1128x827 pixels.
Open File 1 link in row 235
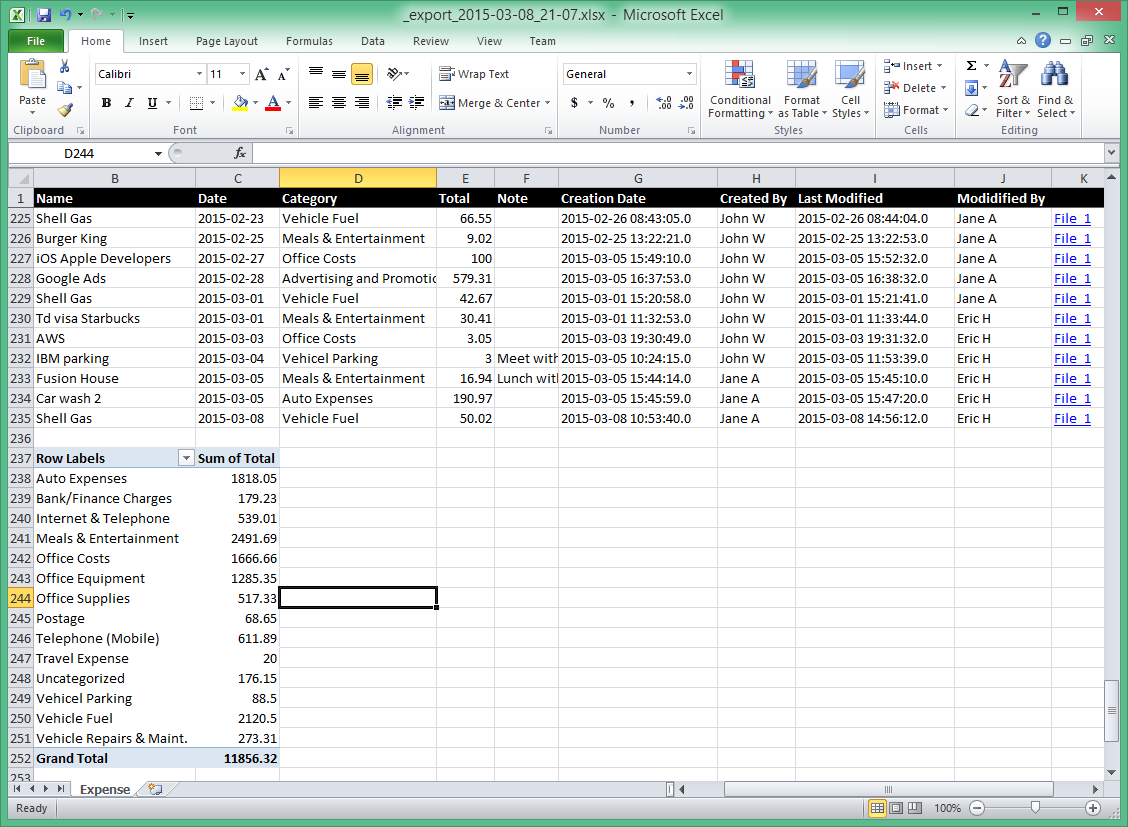coord(1073,419)
